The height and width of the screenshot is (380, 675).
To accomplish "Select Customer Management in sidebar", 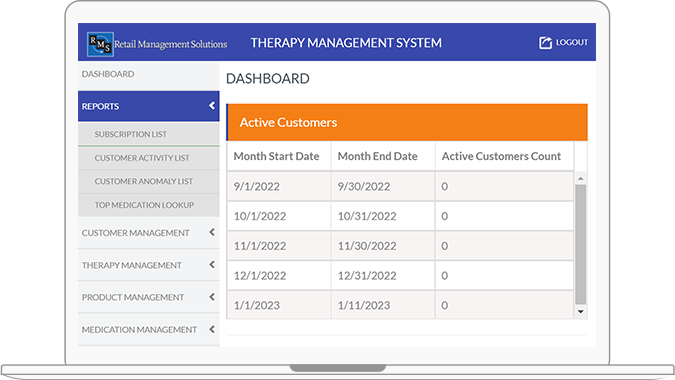I will coord(149,233).
